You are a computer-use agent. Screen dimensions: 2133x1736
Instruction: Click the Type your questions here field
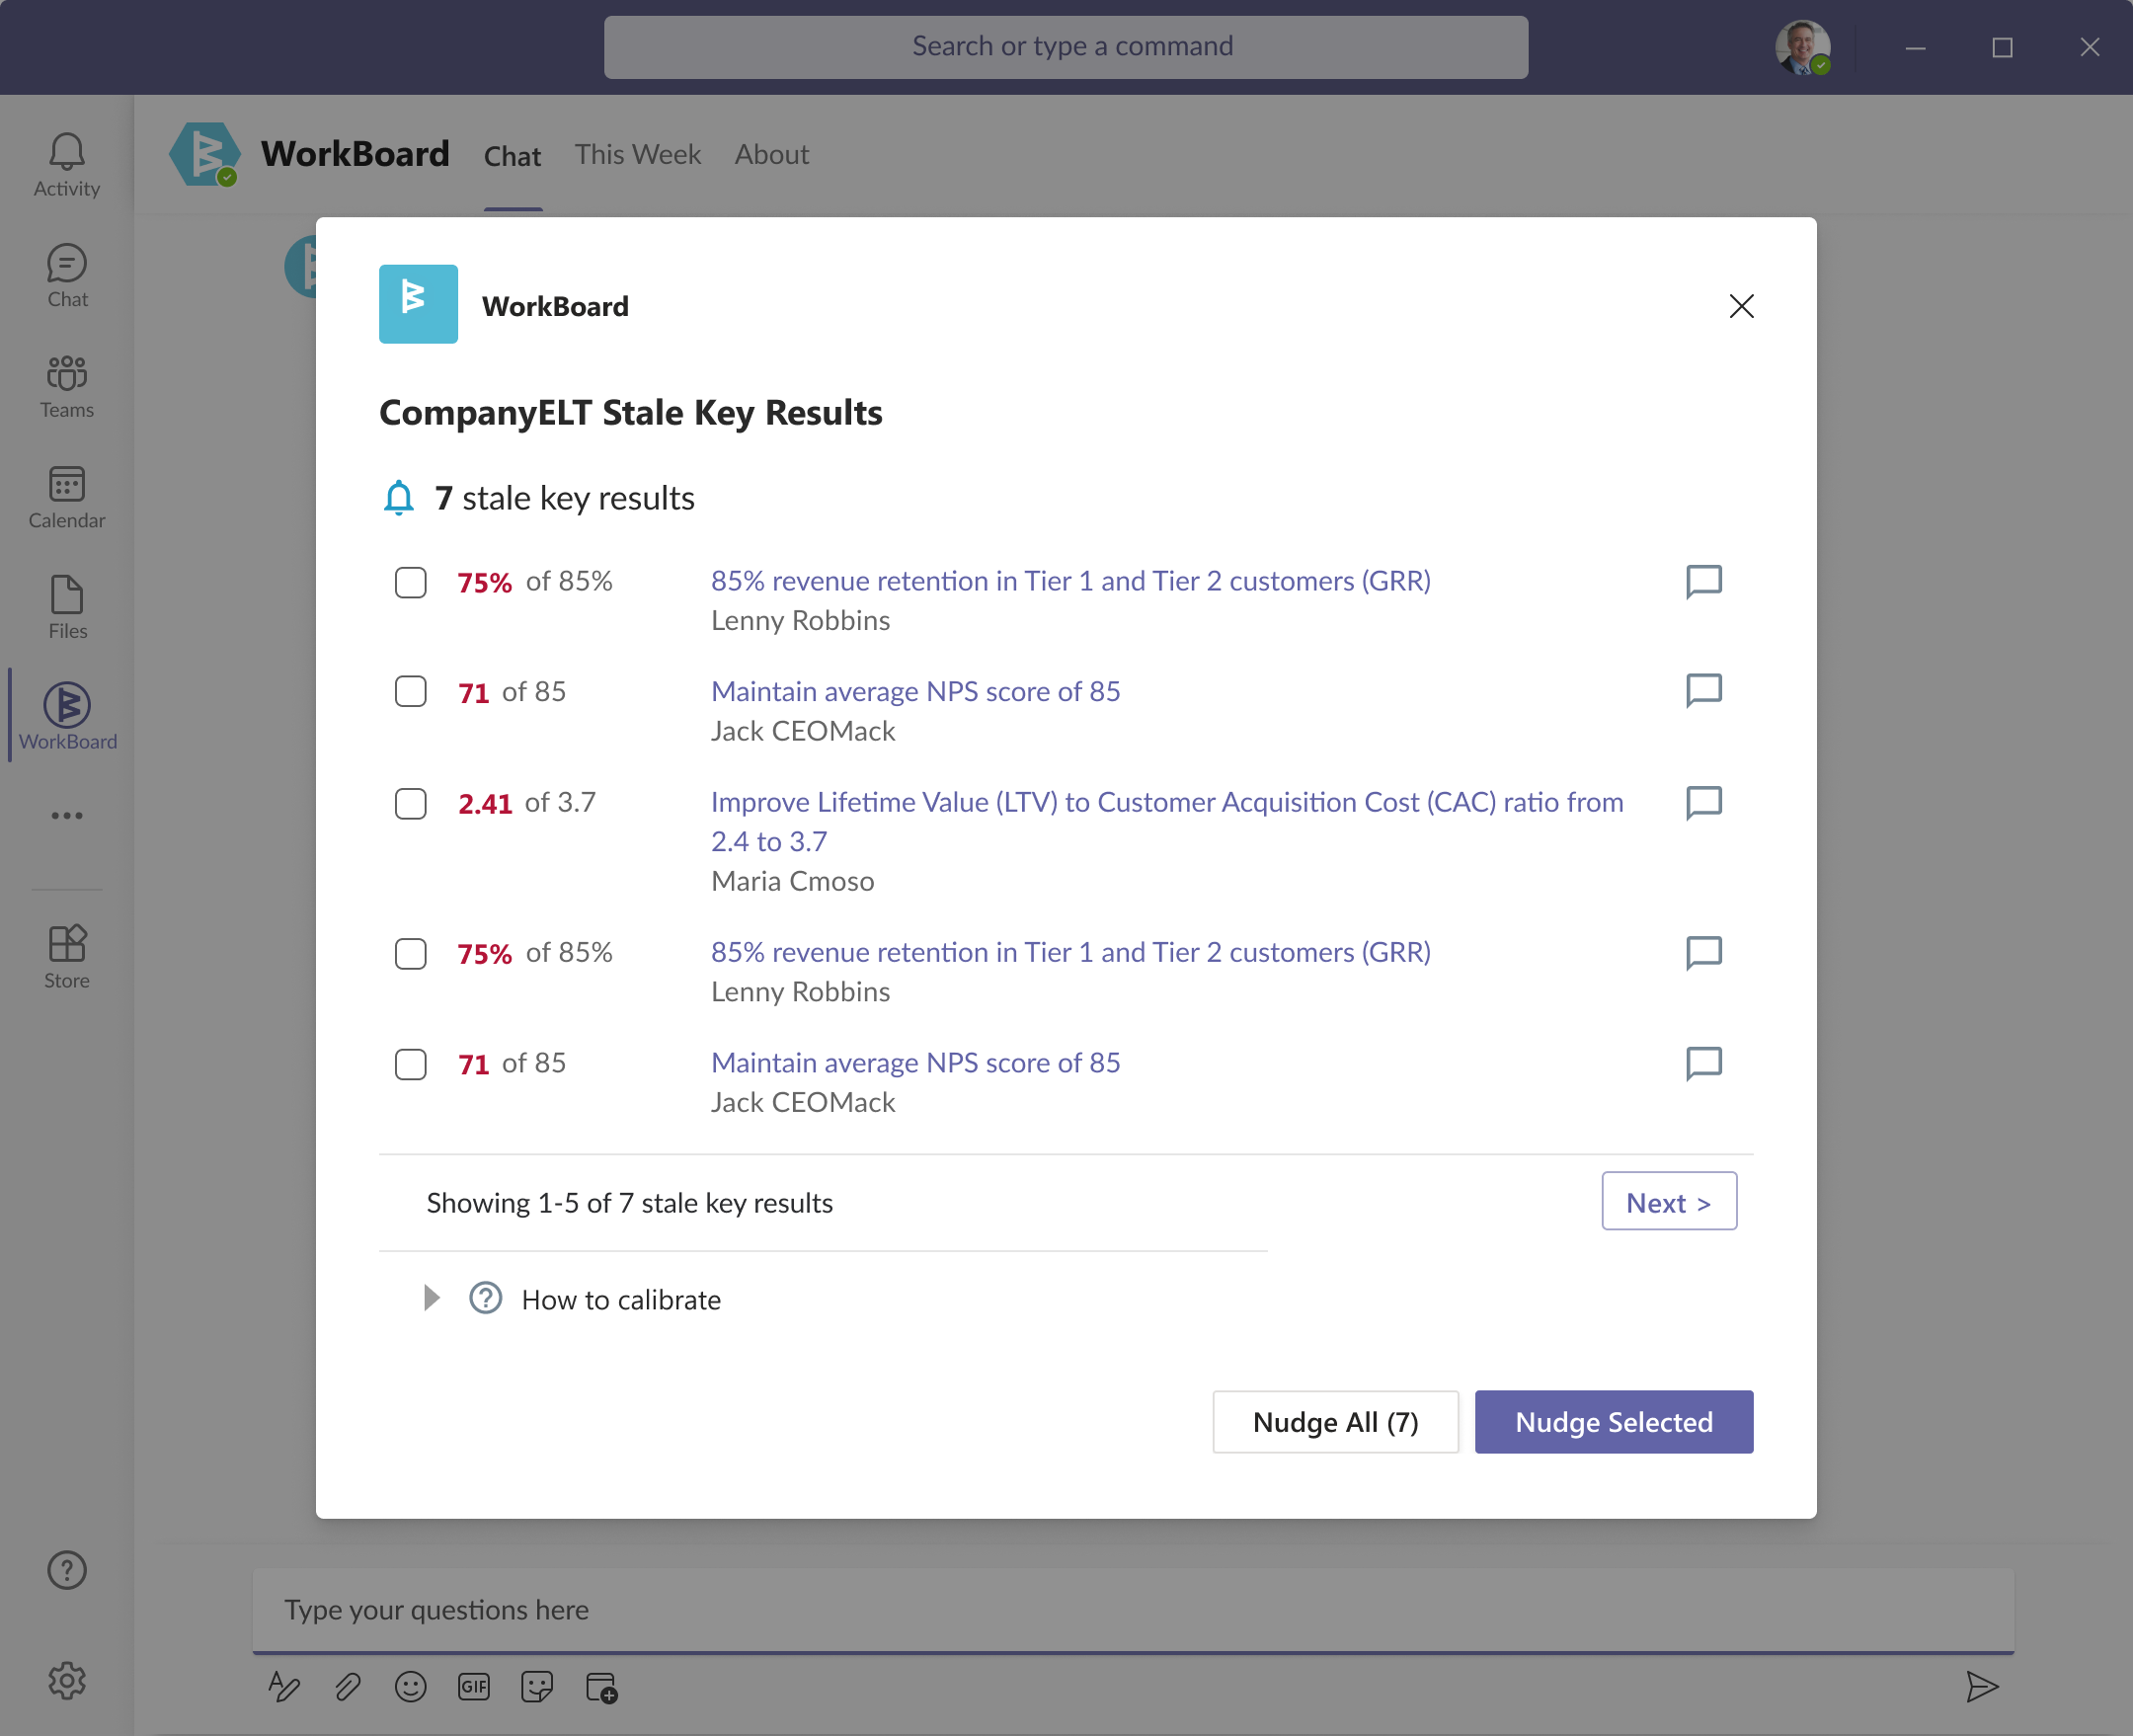coord(1133,1610)
